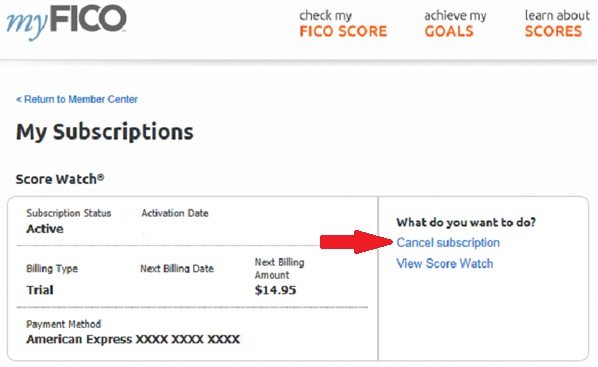Click the Subscription Status label
Image resolution: width=598 pixels, height=367 pixels.
tap(69, 213)
